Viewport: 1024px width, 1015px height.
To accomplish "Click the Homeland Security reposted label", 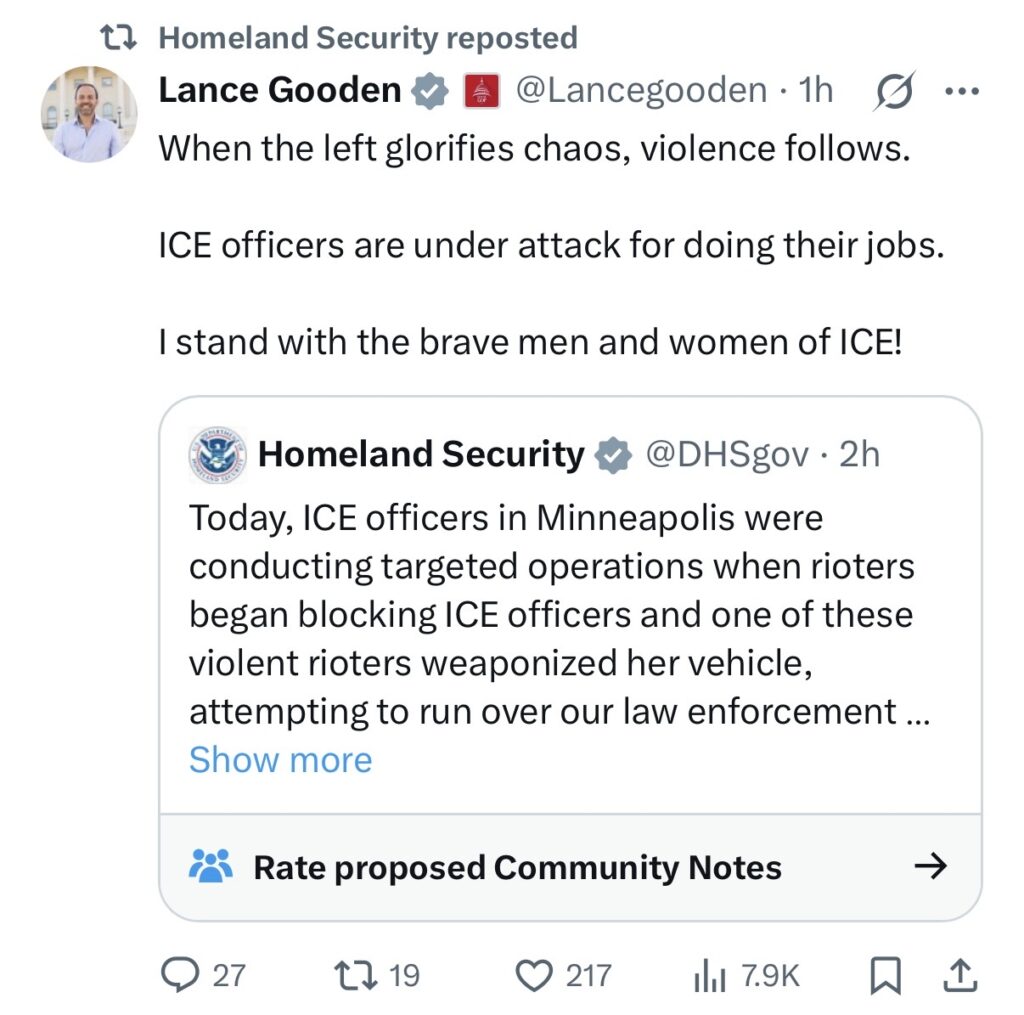I will 368,38.
